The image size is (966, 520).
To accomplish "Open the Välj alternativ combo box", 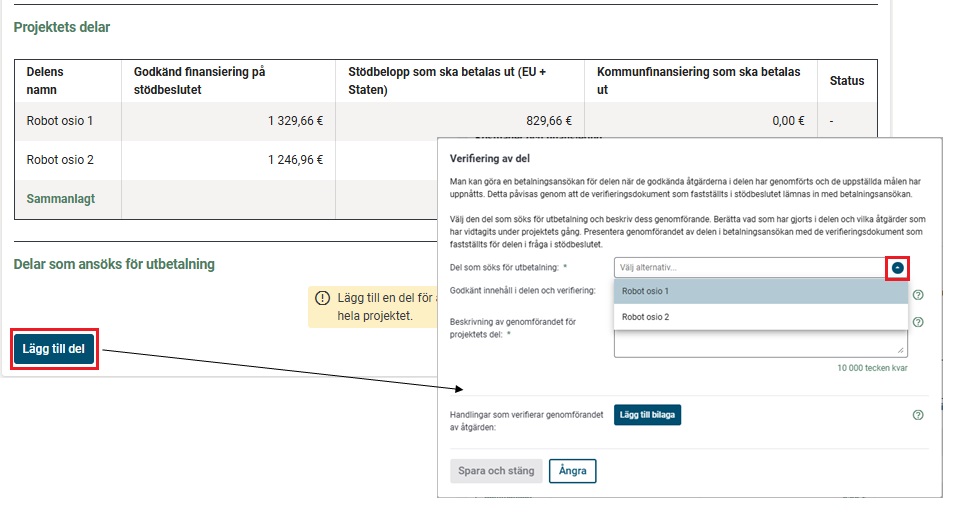I will 748,268.
